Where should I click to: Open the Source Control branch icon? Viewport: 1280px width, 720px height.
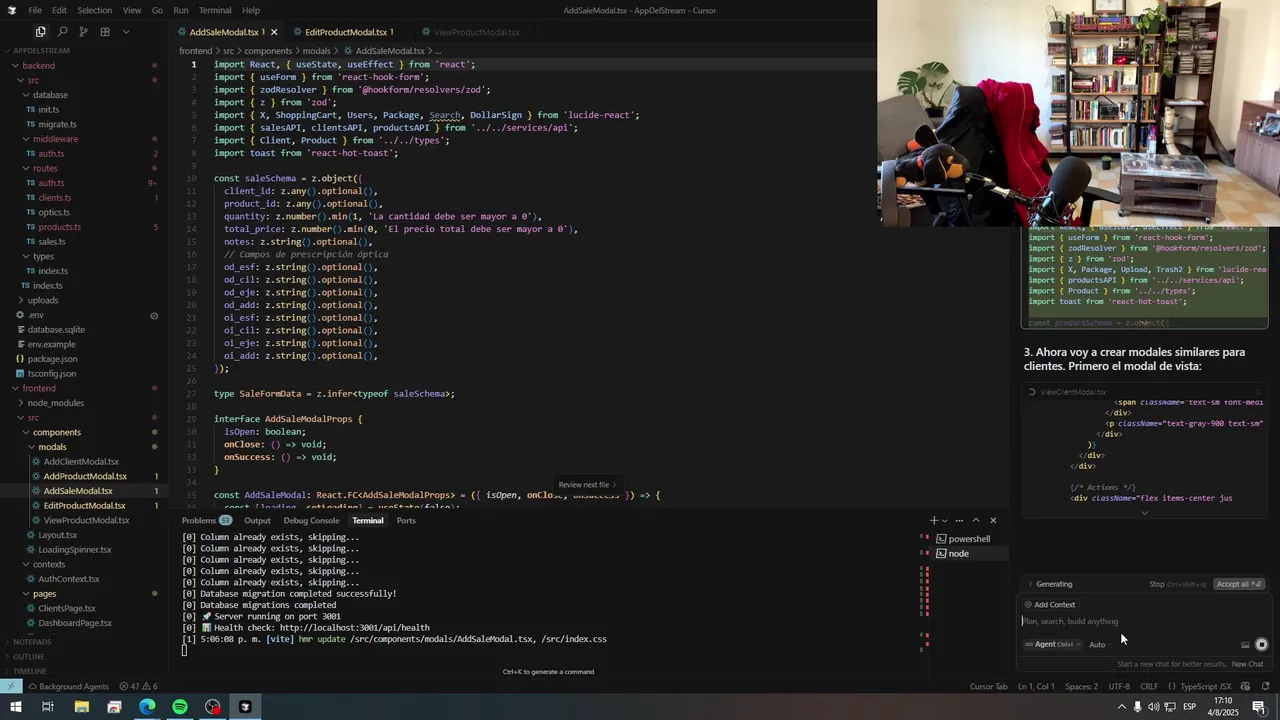[x=83, y=32]
